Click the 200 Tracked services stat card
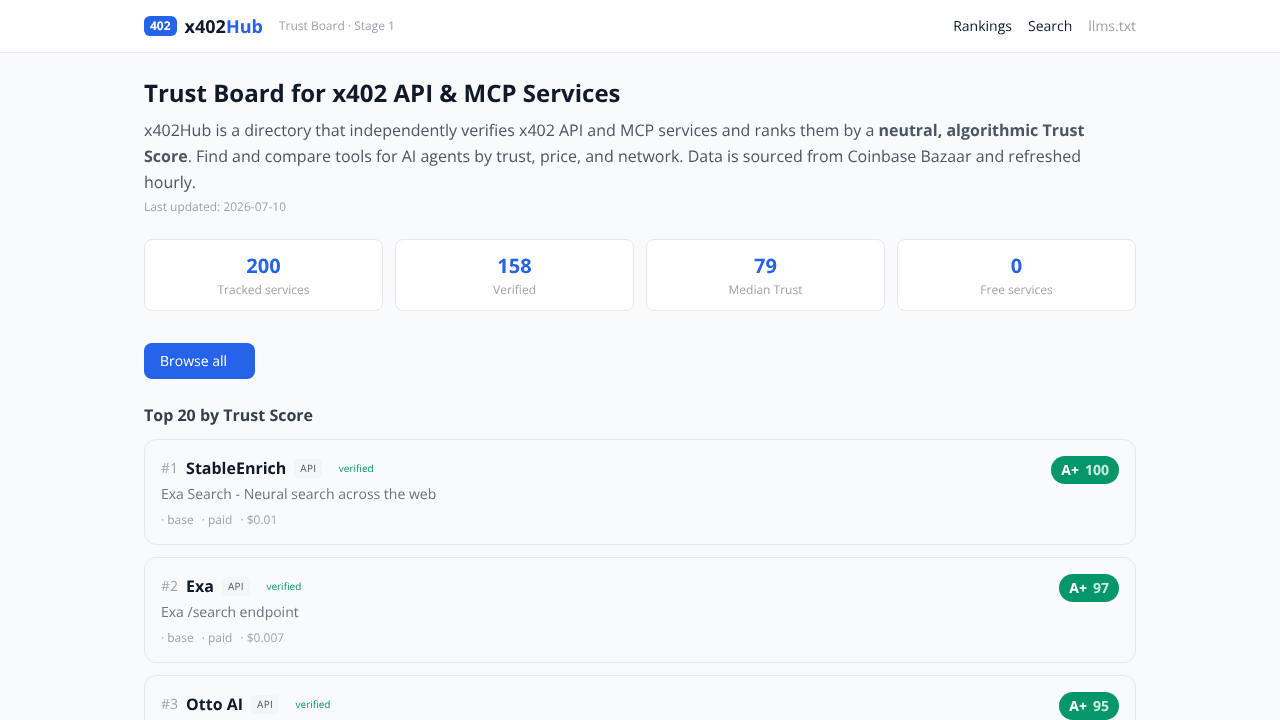The width and height of the screenshot is (1280, 720). [263, 275]
